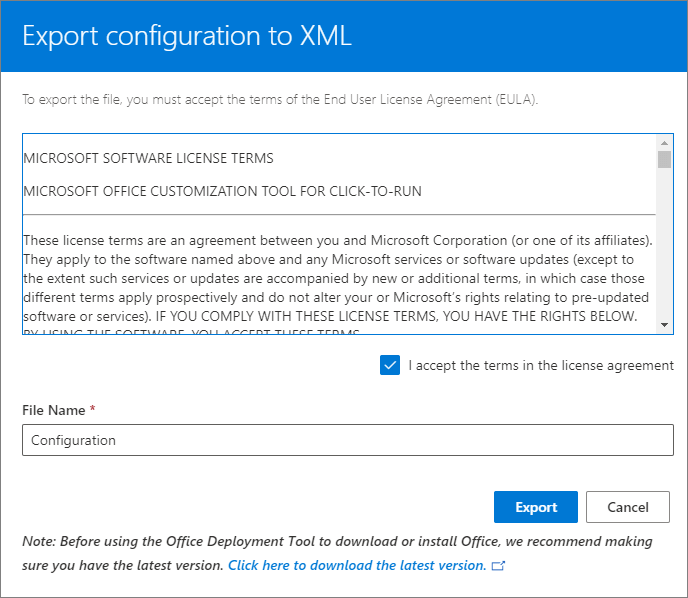Click the EULA scrollbar thumb
Image resolution: width=688 pixels, height=598 pixels.
click(x=664, y=160)
